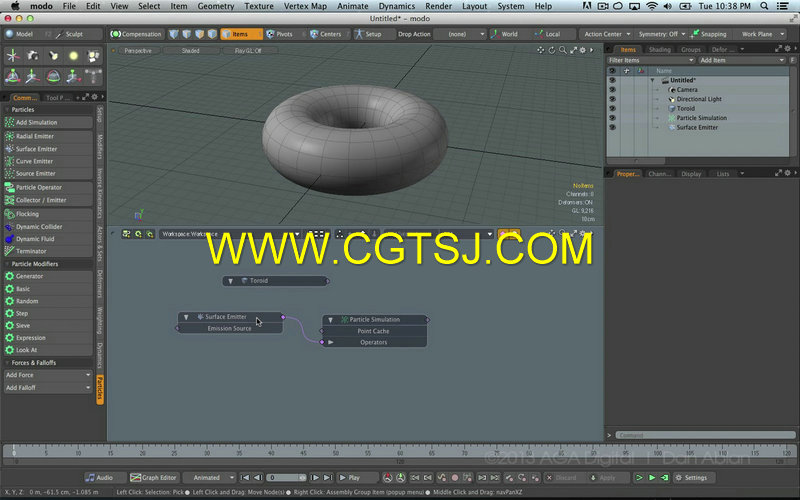
Task: Open the Work Plane dropdown
Action: (763, 34)
